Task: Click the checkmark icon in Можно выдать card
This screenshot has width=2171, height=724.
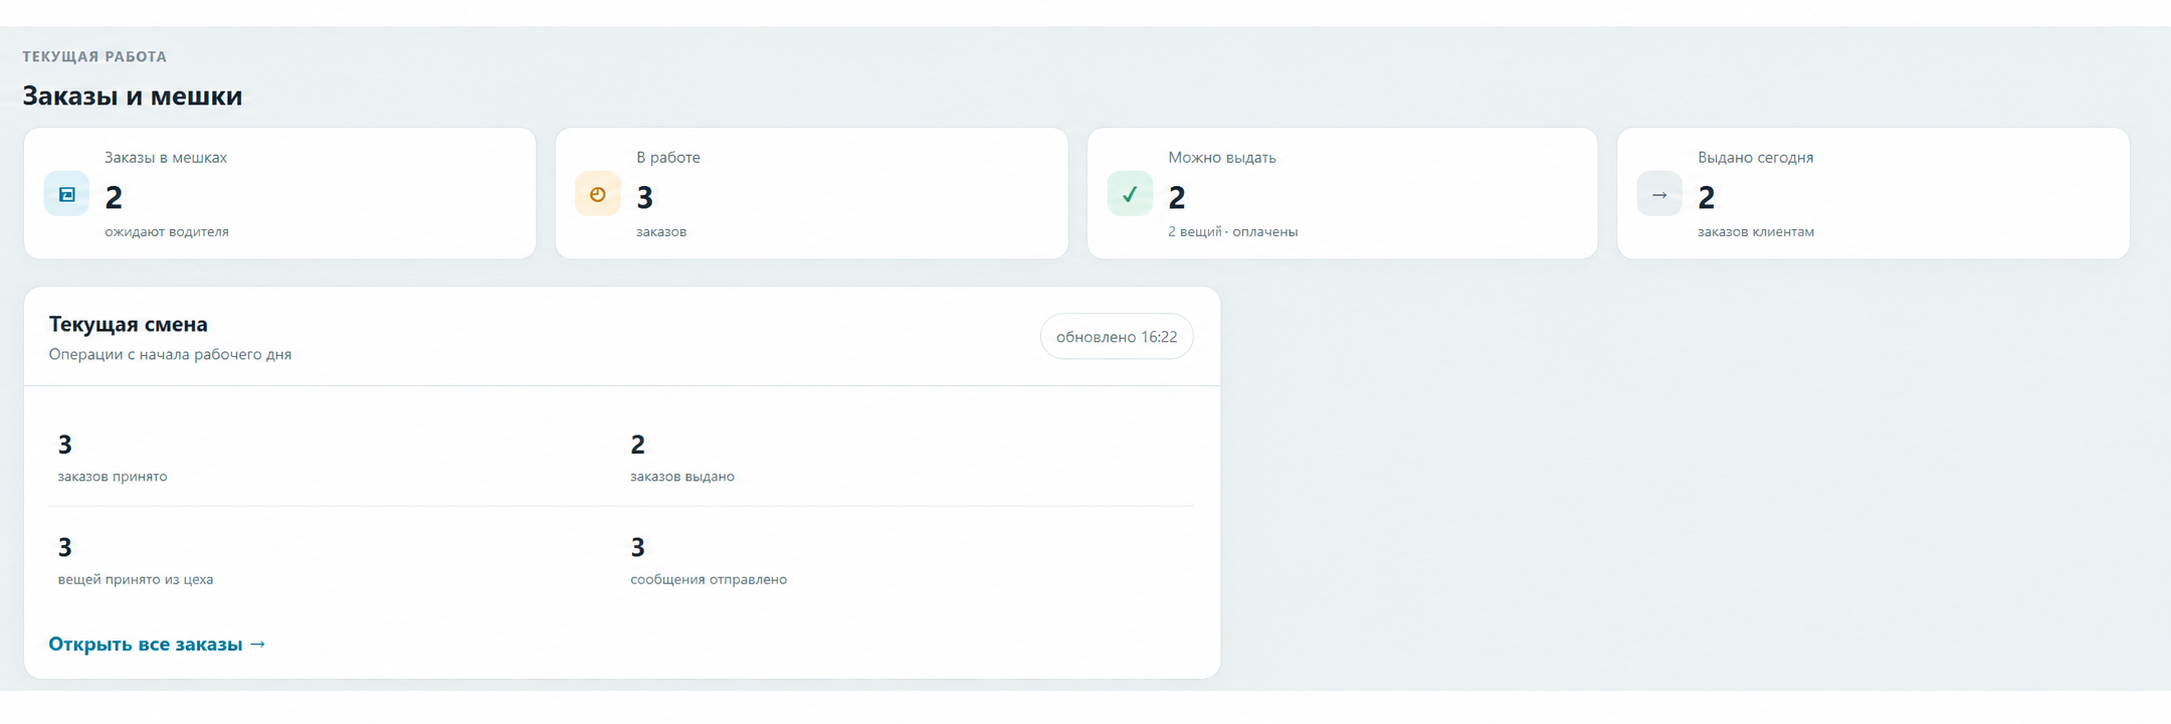Action: click(x=1130, y=194)
